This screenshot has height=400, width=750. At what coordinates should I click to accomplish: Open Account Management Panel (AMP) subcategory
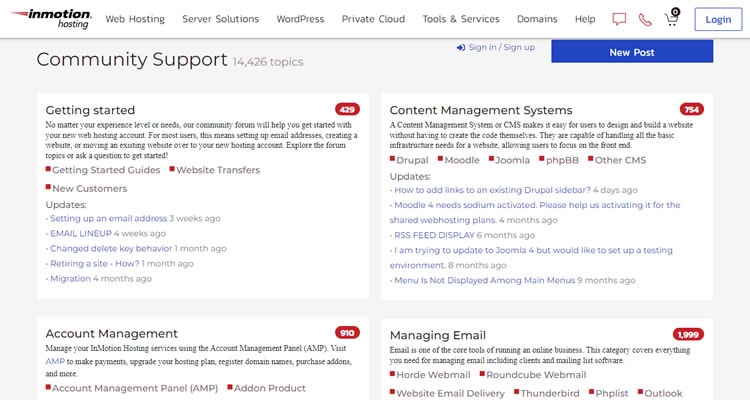click(x=135, y=388)
